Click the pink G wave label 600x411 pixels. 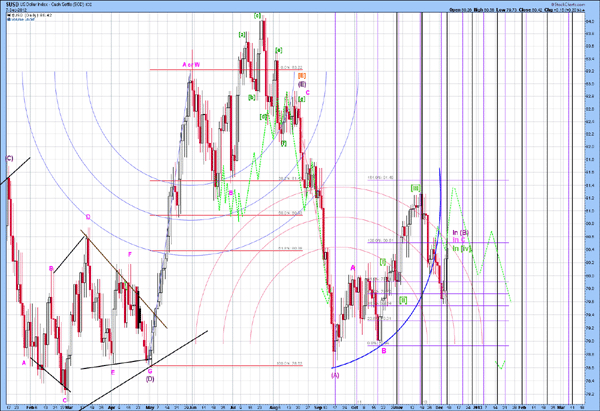150,371
